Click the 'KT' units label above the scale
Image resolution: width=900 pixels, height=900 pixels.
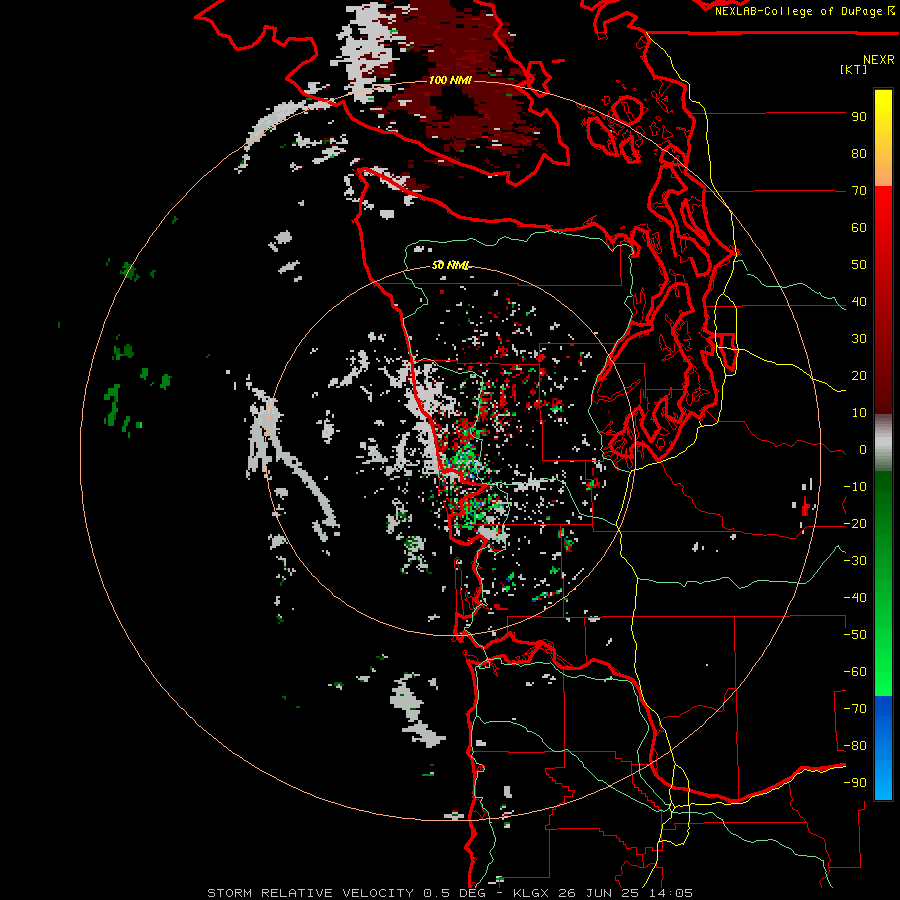coord(854,69)
